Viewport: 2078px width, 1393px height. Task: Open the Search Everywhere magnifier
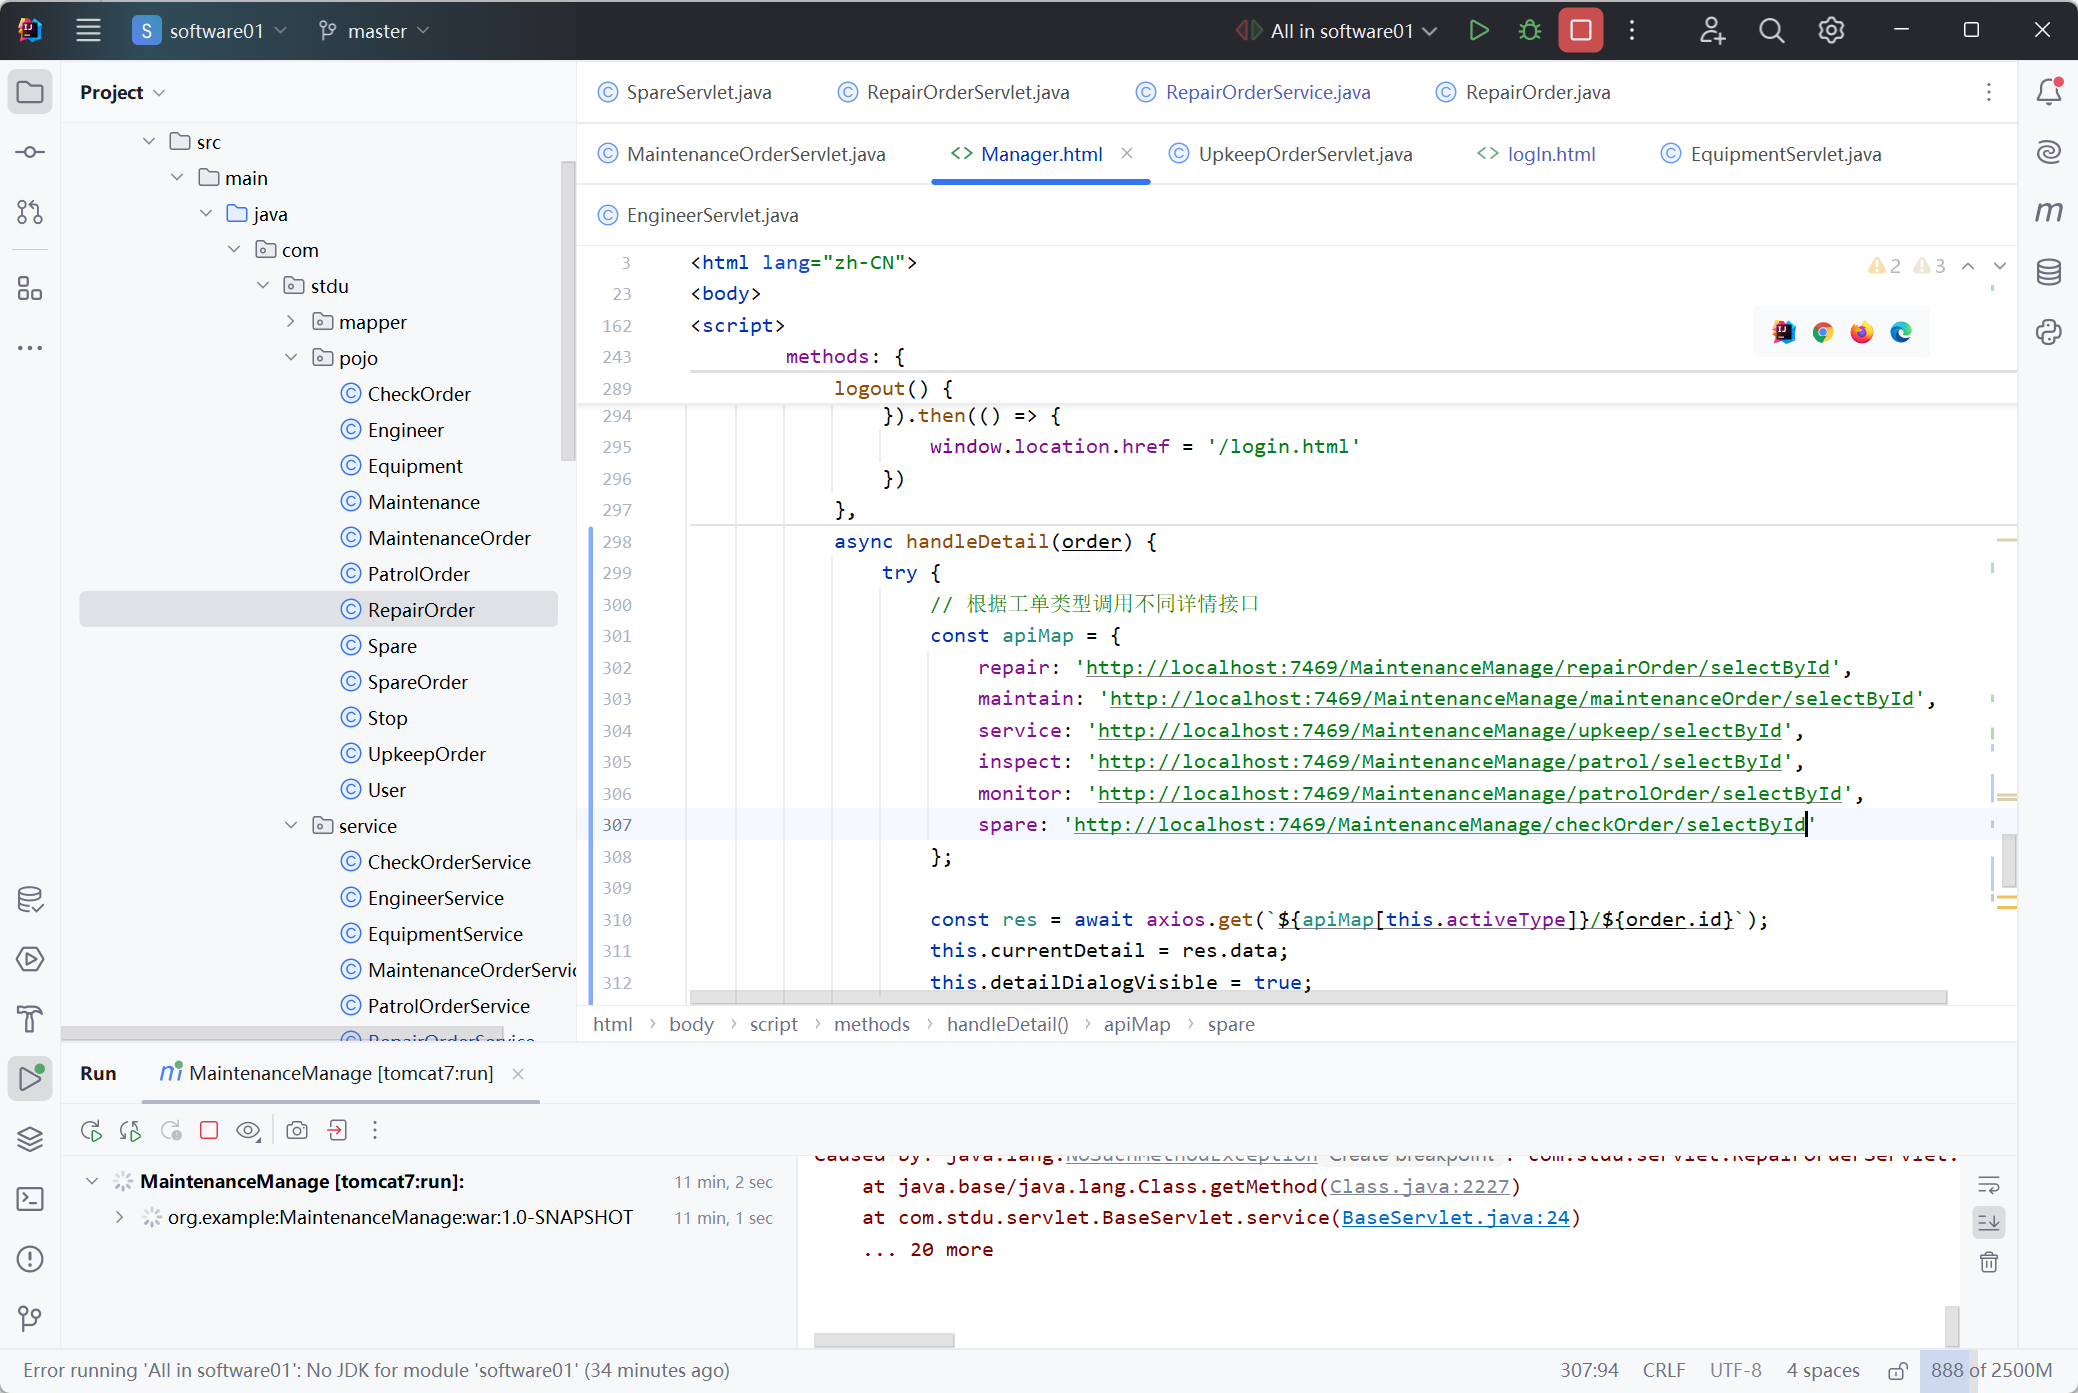1771,31
